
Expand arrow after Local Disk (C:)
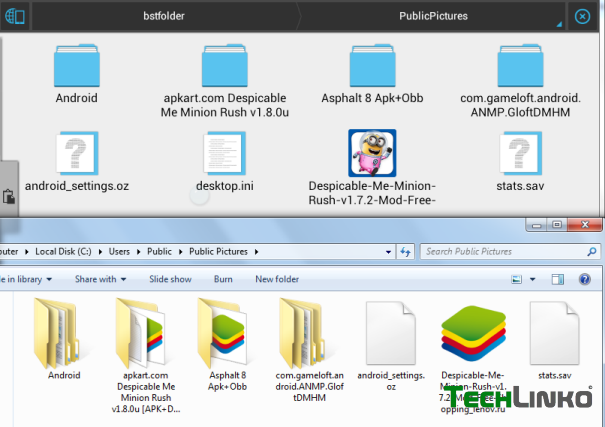(x=100, y=252)
